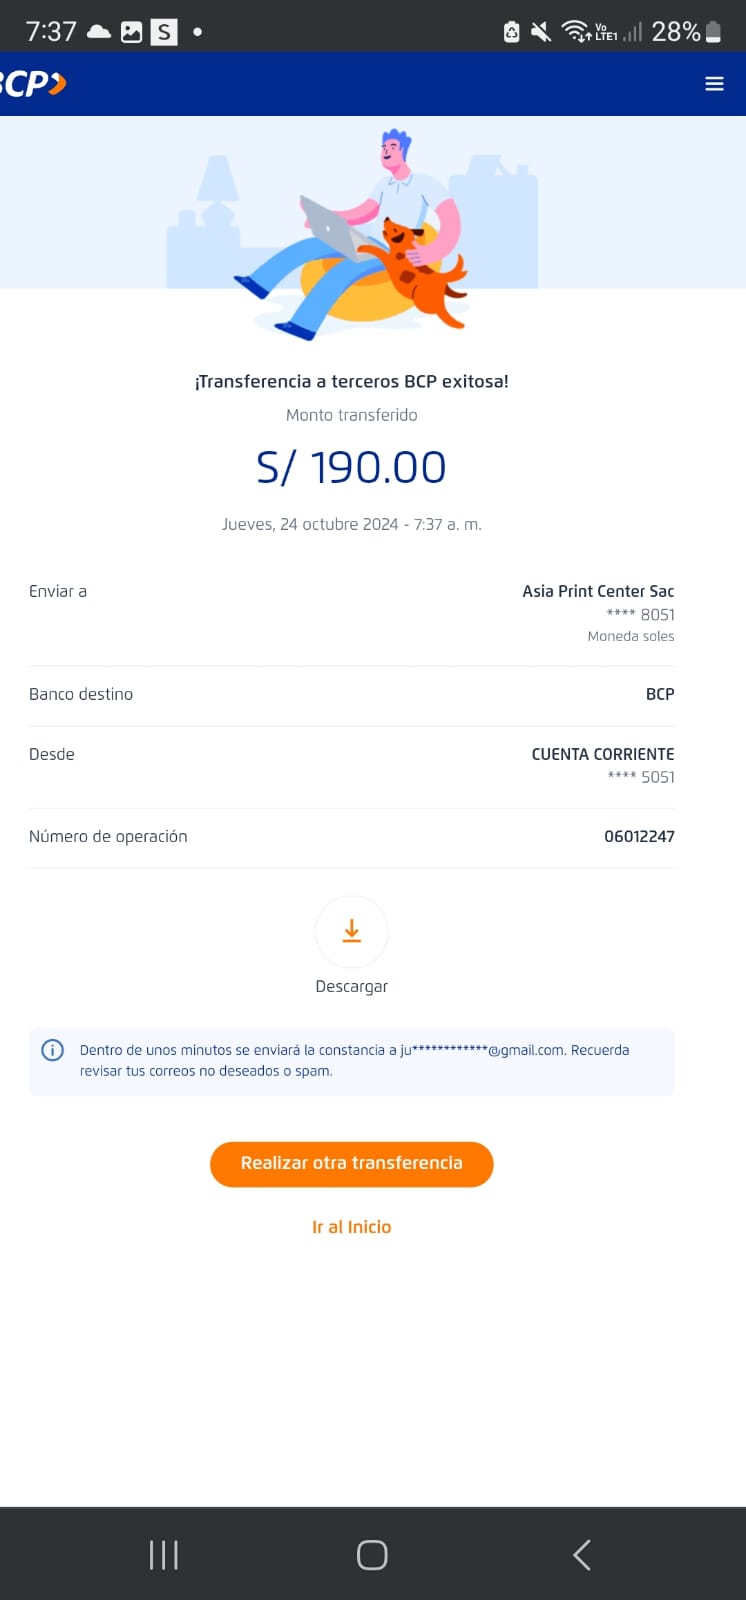746x1600 pixels.
Task: Tap recipient name Asia Print Center Sac
Action: [598, 591]
